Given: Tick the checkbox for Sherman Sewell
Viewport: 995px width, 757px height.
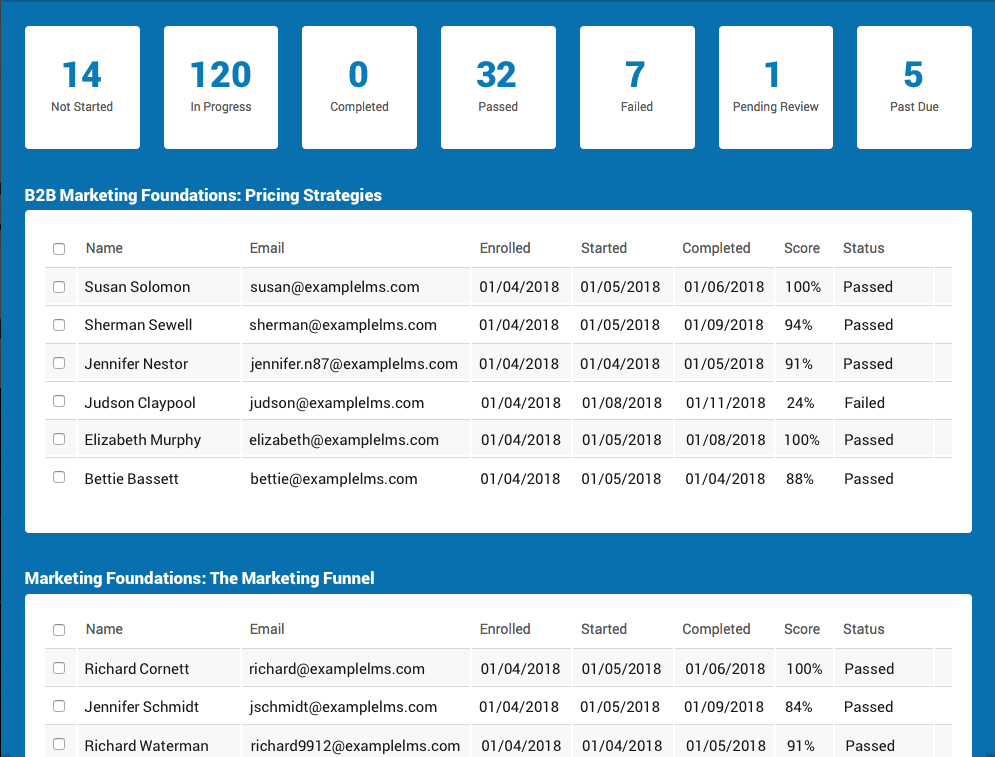Looking at the screenshot, I should (59, 325).
